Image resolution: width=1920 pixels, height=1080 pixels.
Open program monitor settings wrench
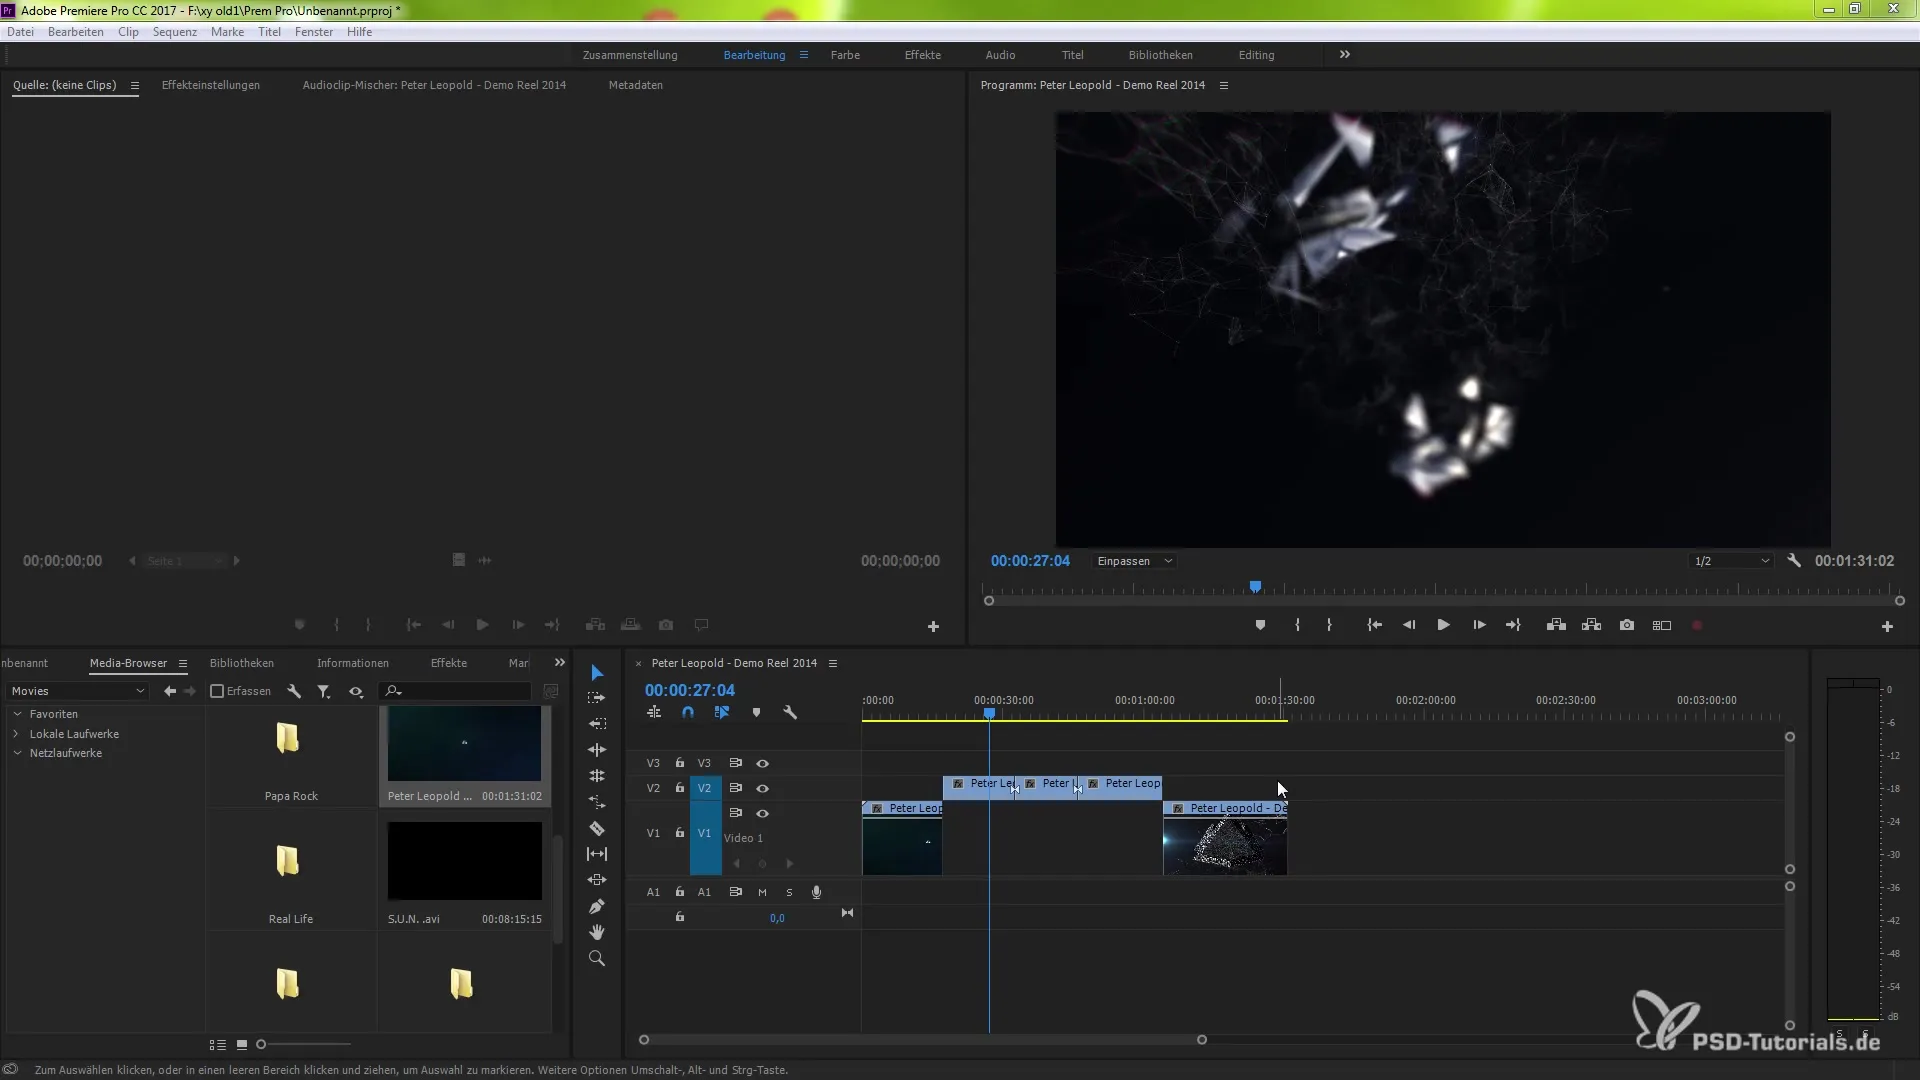[1794, 561]
